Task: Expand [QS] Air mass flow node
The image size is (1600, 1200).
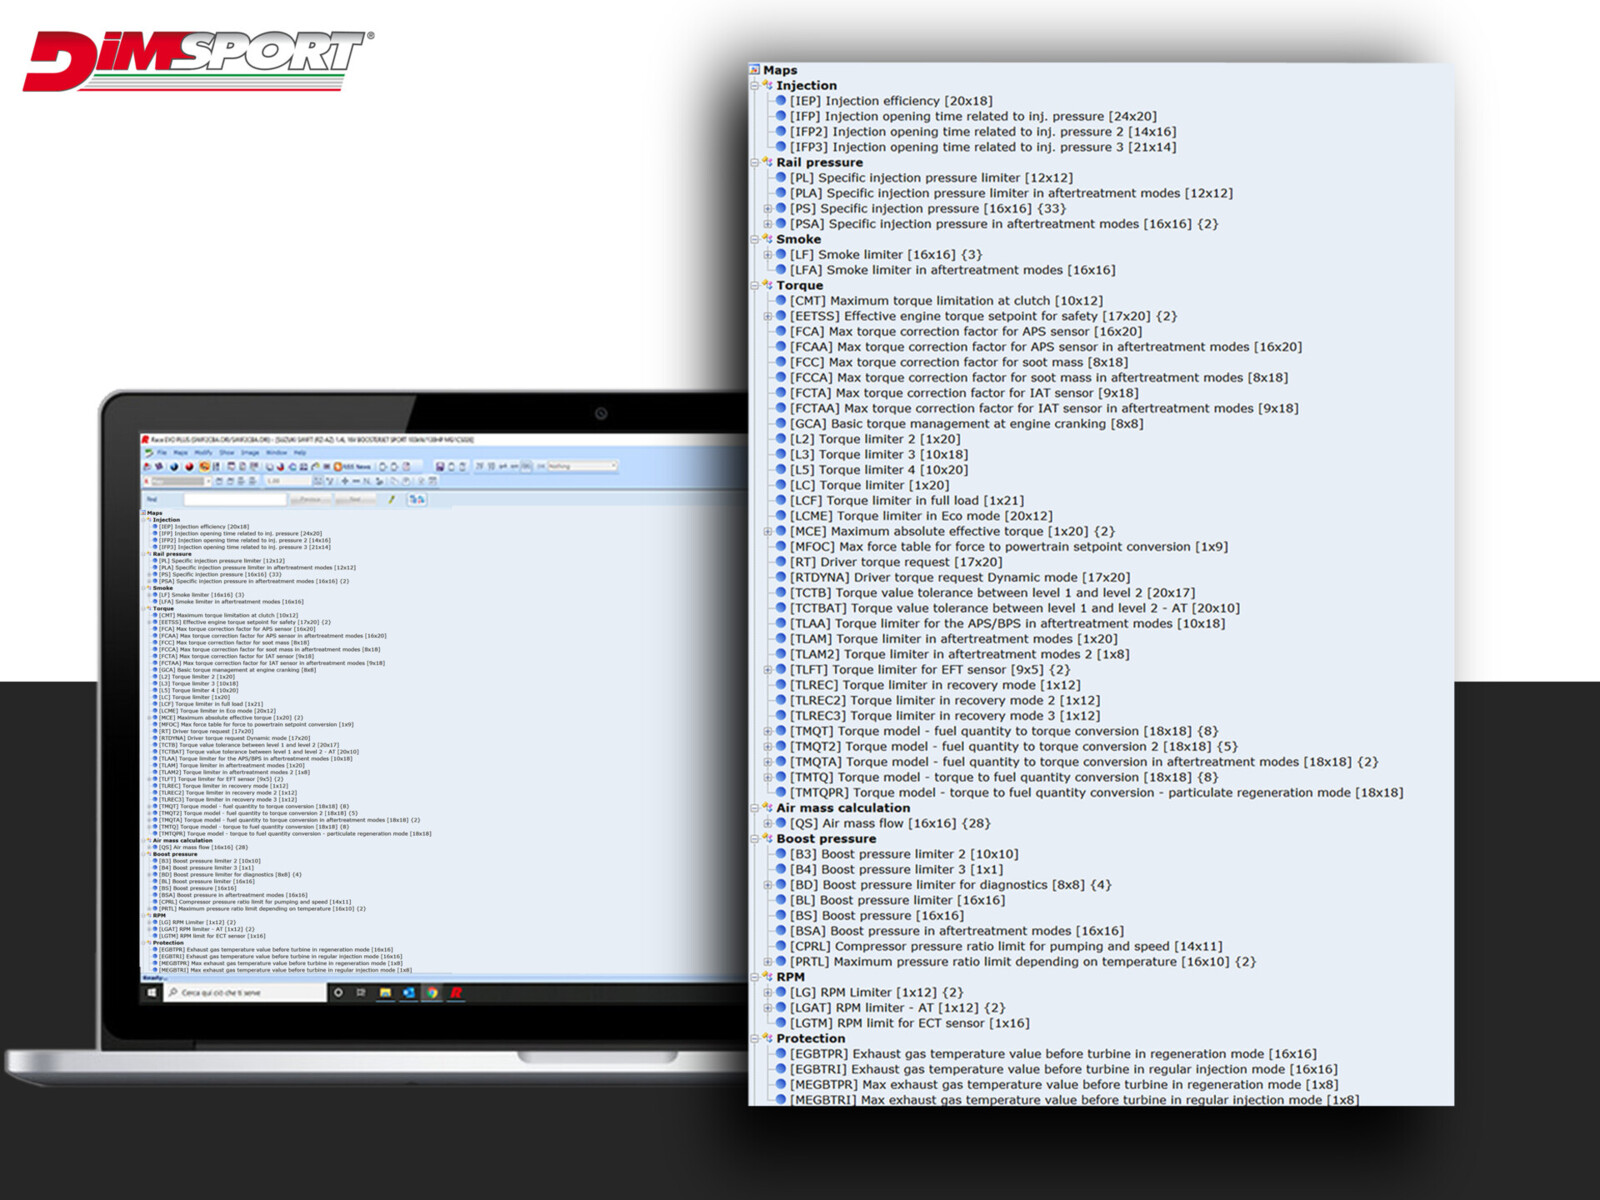Action: click(x=768, y=824)
